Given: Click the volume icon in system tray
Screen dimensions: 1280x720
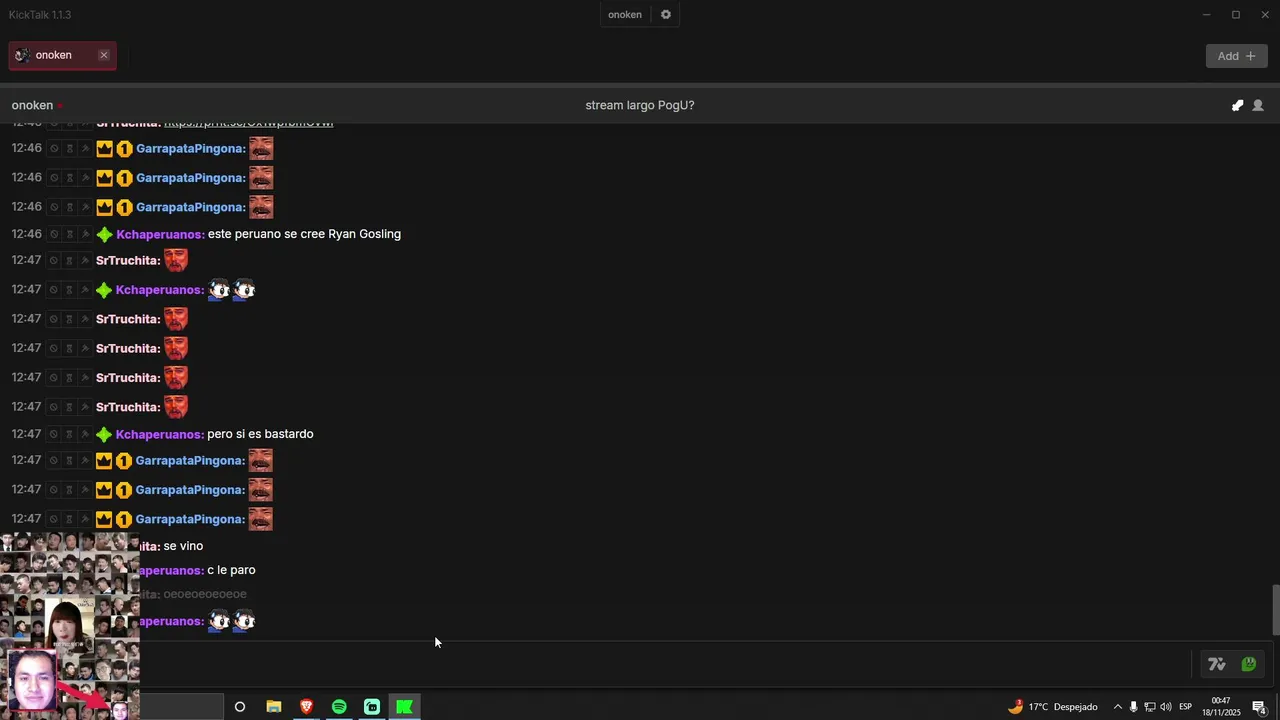Looking at the screenshot, I should [x=1166, y=707].
